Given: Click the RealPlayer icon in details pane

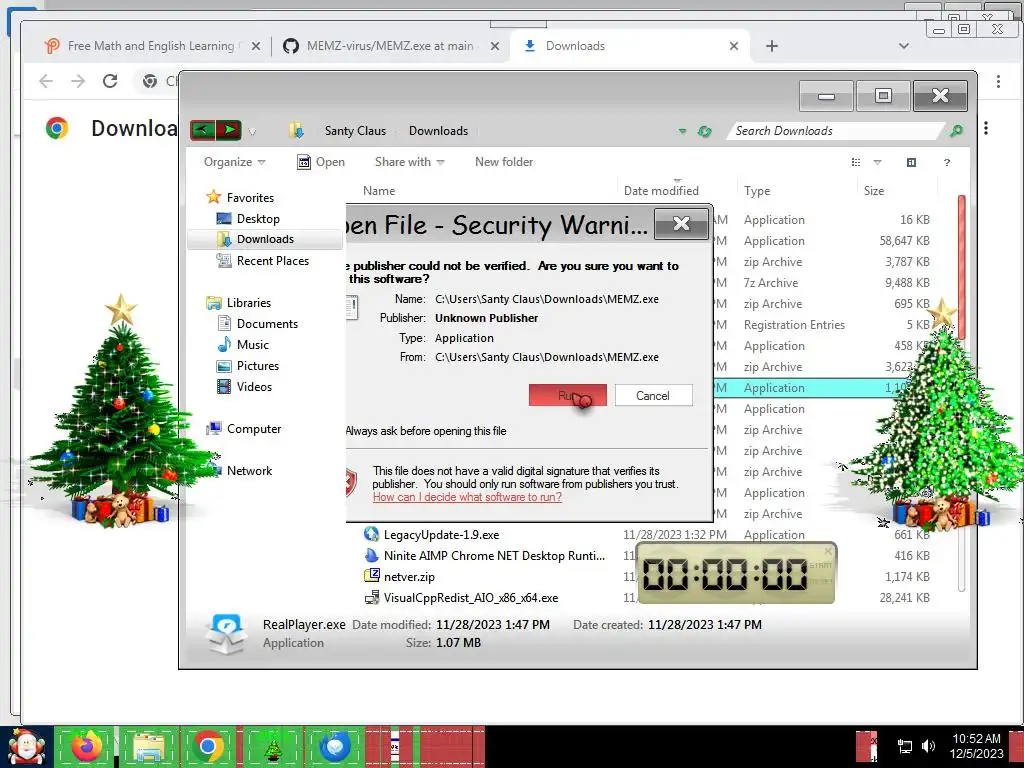Looking at the screenshot, I should pos(225,633).
